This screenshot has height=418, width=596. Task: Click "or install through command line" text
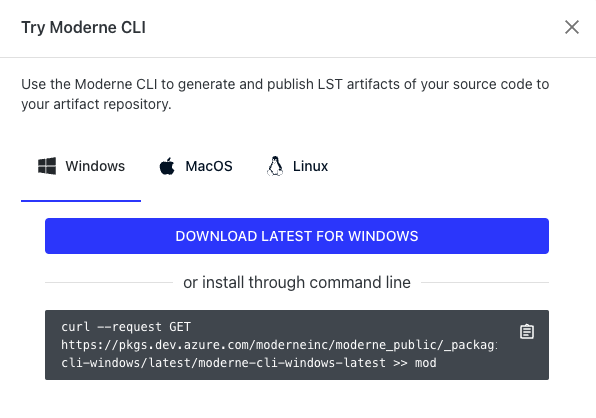coord(297,282)
